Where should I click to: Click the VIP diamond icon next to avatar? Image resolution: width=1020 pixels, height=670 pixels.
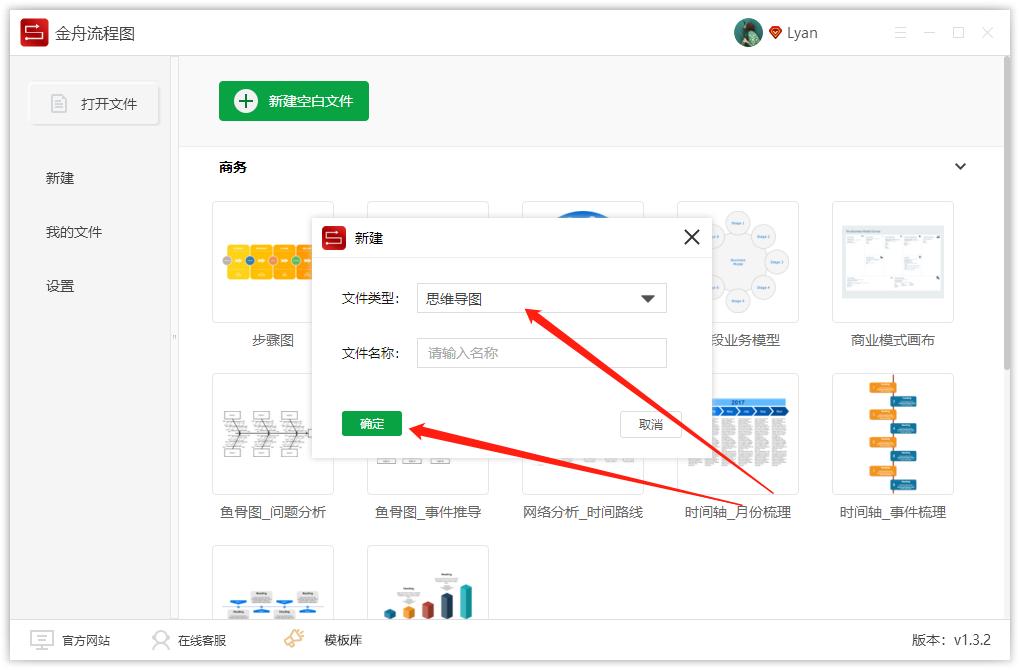(x=777, y=31)
